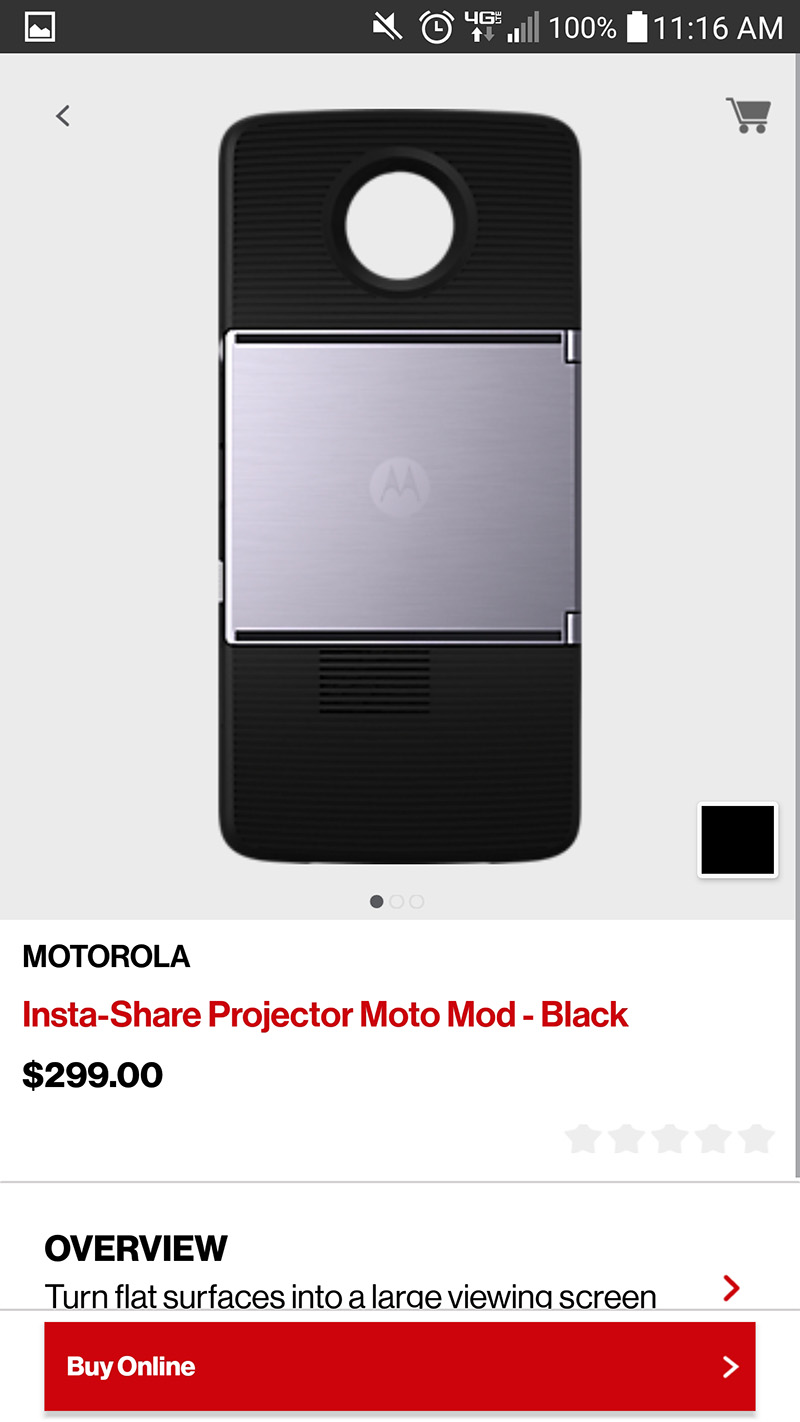Open the shopping cart

coord(748,115)
